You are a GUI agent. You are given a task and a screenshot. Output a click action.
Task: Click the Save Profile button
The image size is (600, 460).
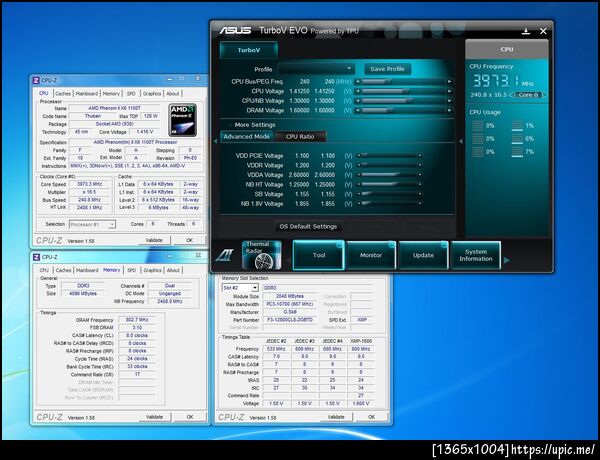tap(387, 69)
